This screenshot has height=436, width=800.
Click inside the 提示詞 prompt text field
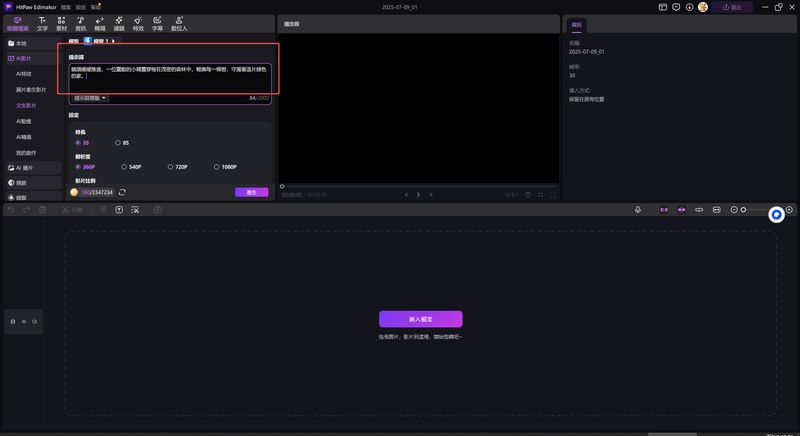[x=170, y=75]
